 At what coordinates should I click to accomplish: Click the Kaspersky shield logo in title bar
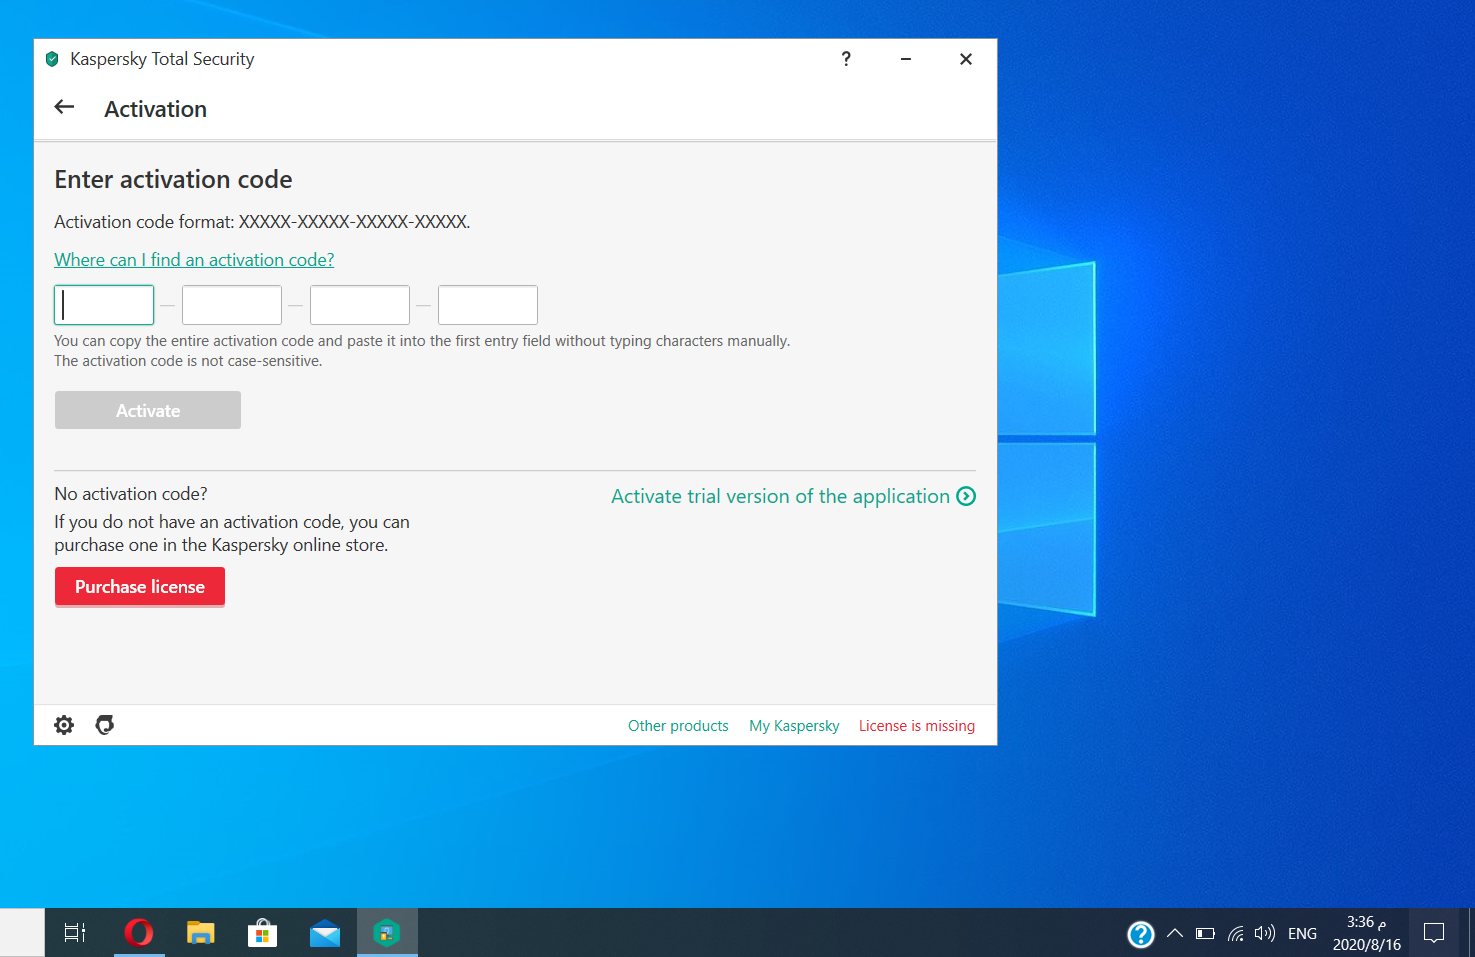tap(52, 59)
